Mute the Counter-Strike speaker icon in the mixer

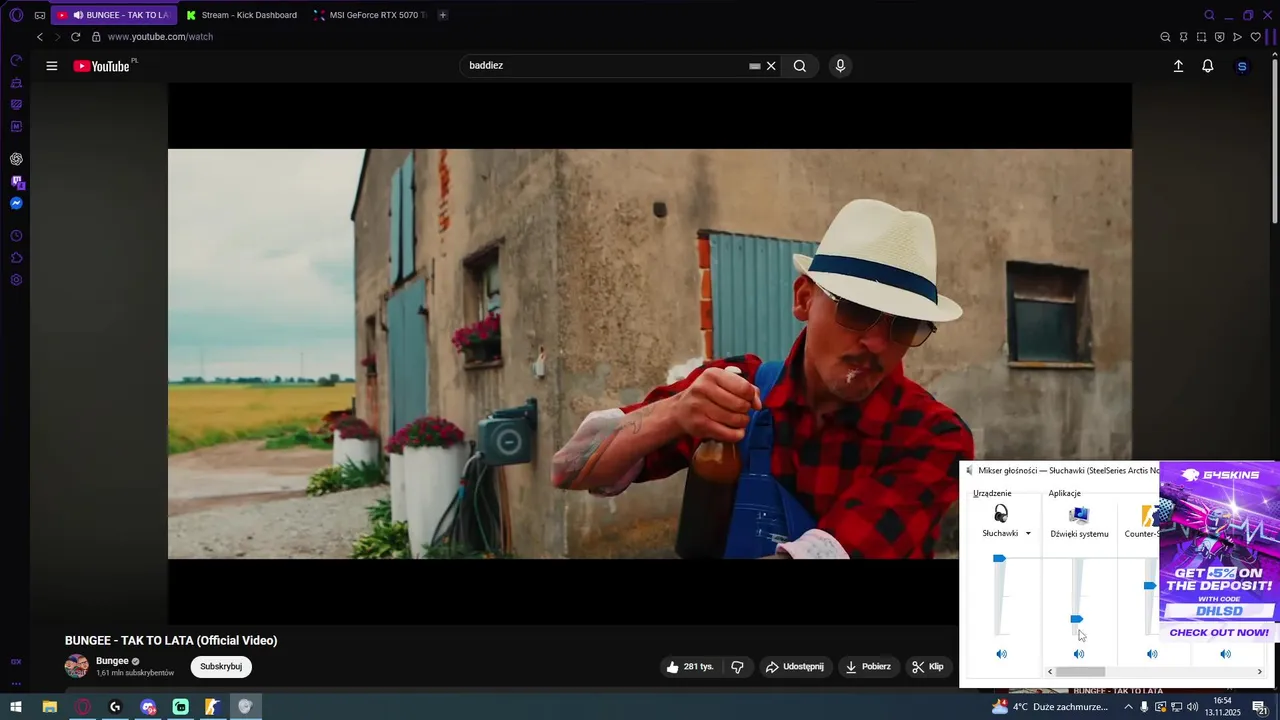(1152, 654)
